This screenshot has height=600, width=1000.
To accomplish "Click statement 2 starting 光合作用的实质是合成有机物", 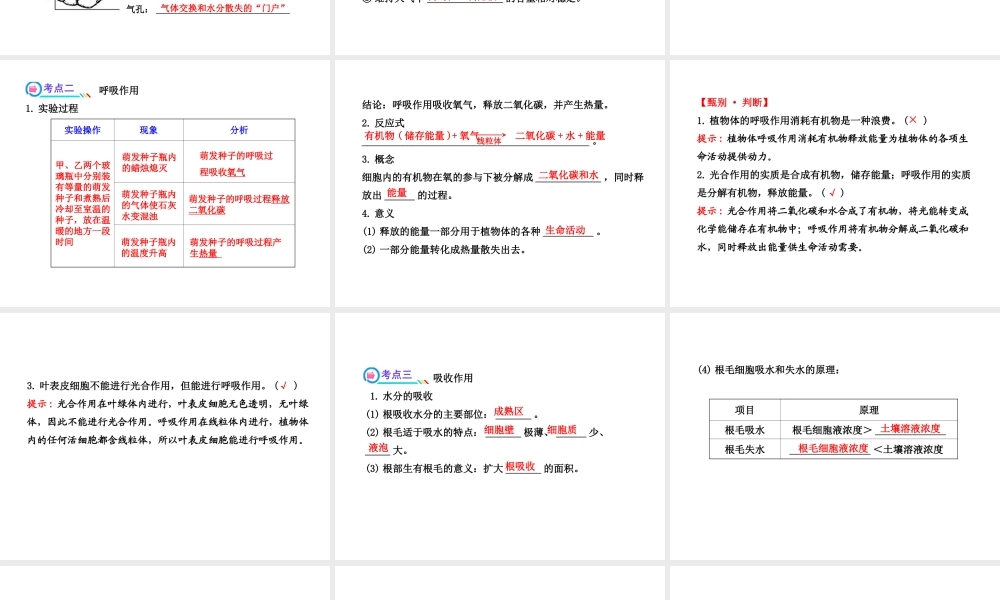I will coord(834,184).
